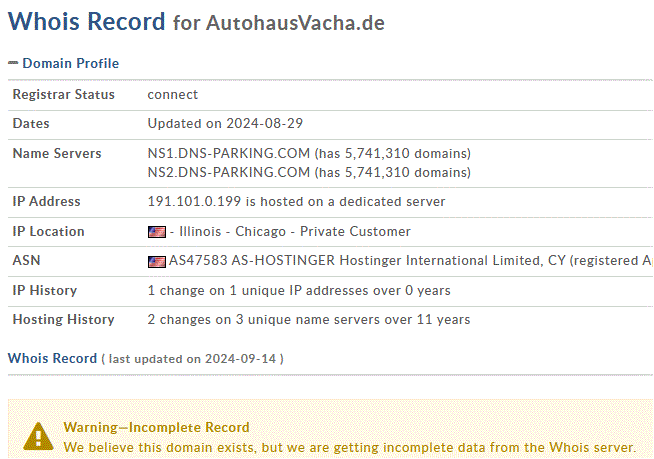Screen dimensions: 654x459
Task: Click US flag icon in ASN row
Action: tap(157, 262)
